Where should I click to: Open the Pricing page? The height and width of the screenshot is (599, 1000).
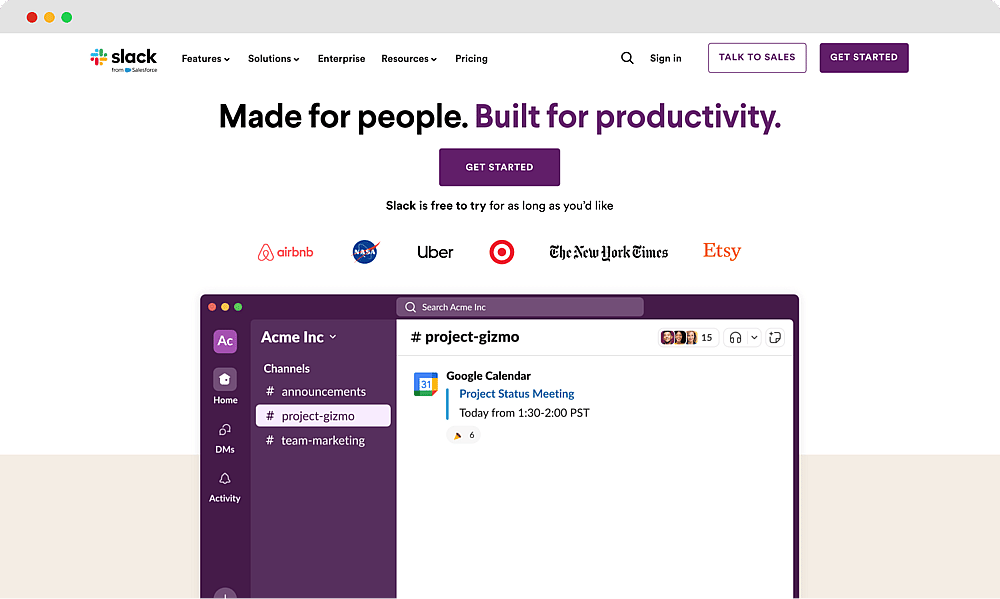(471, 59)
